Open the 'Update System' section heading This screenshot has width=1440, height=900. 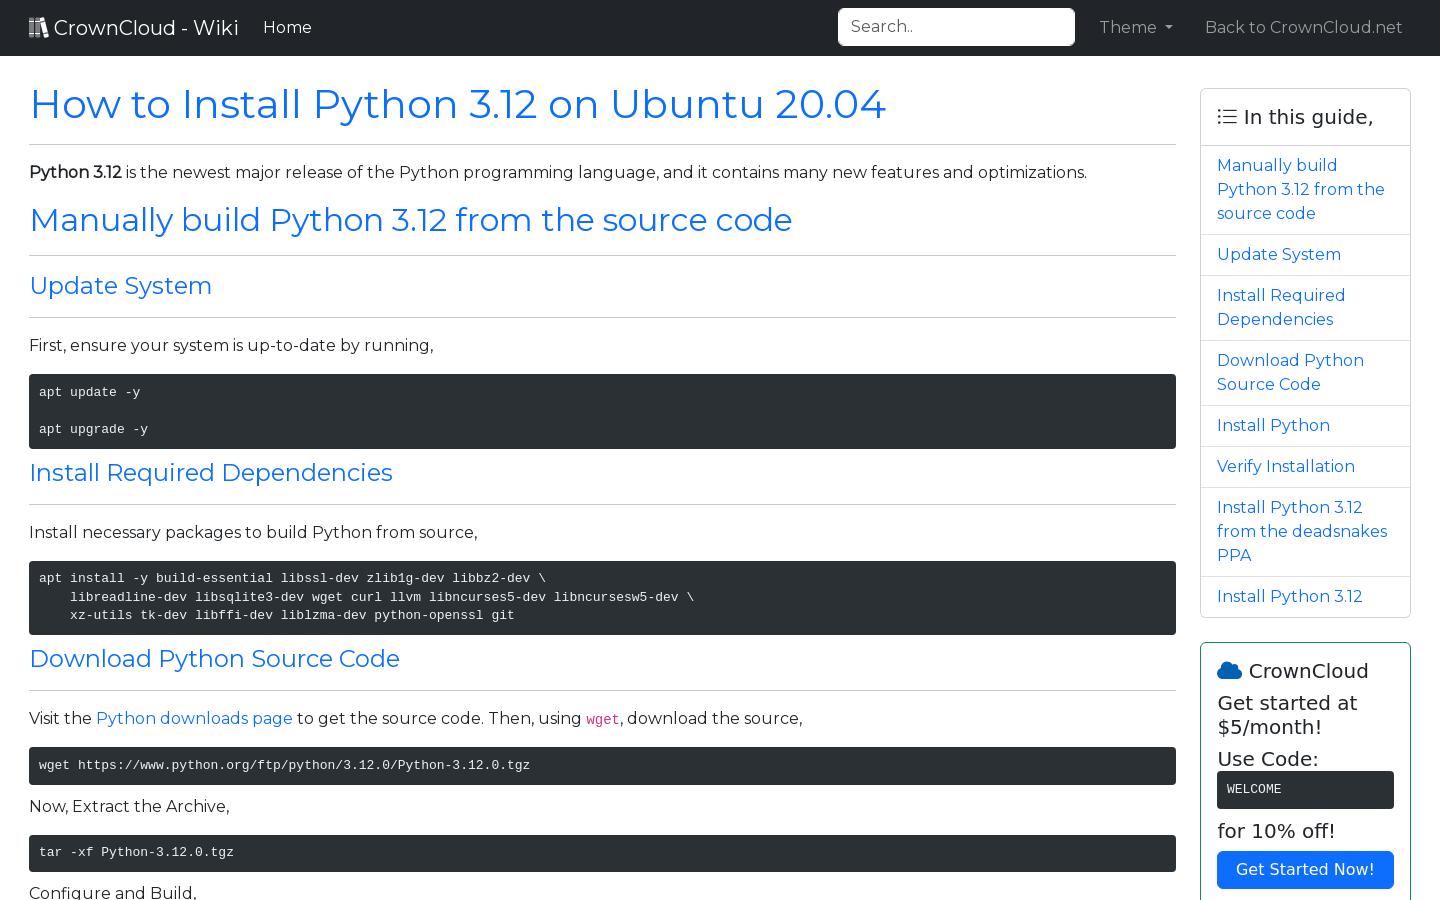pos(120,286)
